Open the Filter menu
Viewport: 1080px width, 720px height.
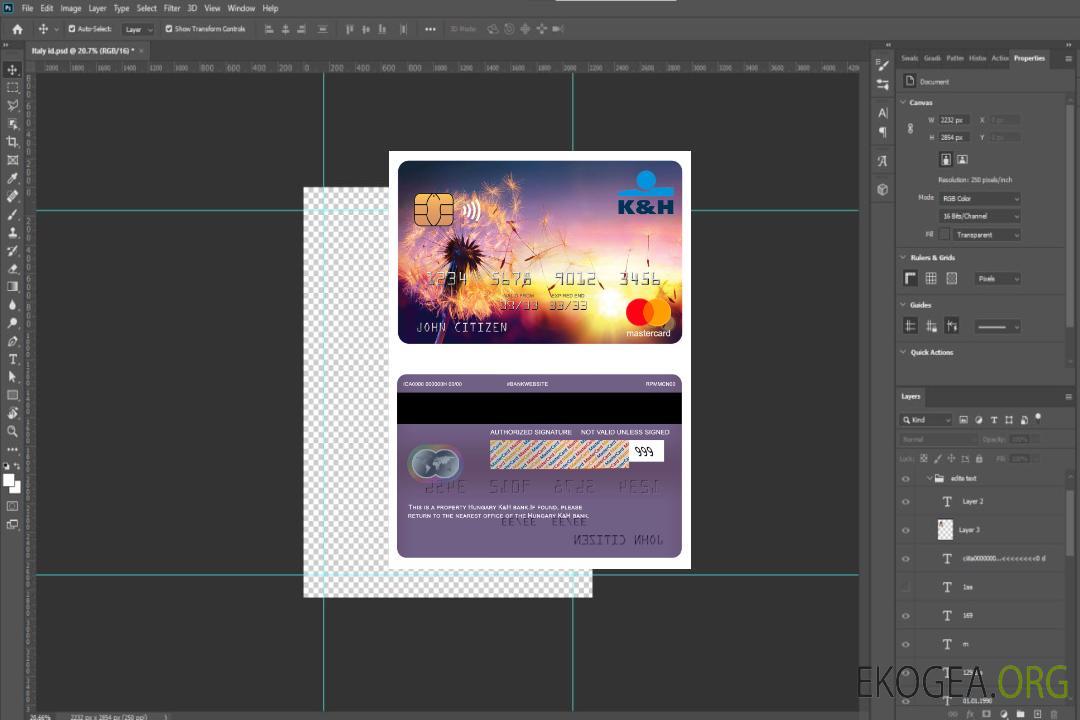coord(172,8)
